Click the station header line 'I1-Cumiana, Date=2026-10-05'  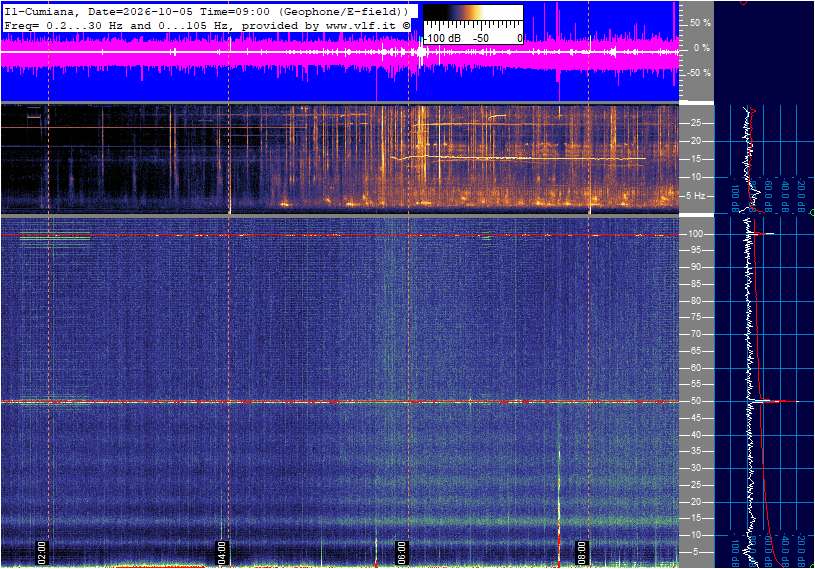206,11
